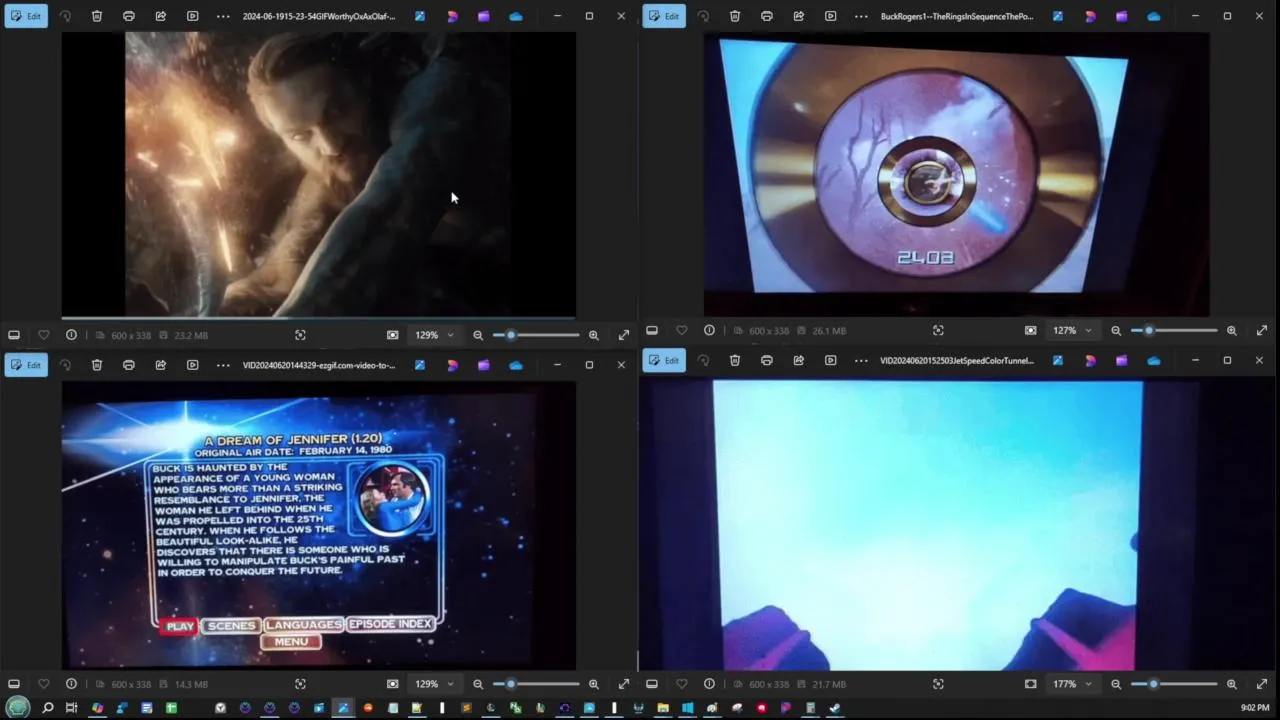
Task: Click Edit in the JetSpeedColorTunnel window
Action: click(663, 360)
